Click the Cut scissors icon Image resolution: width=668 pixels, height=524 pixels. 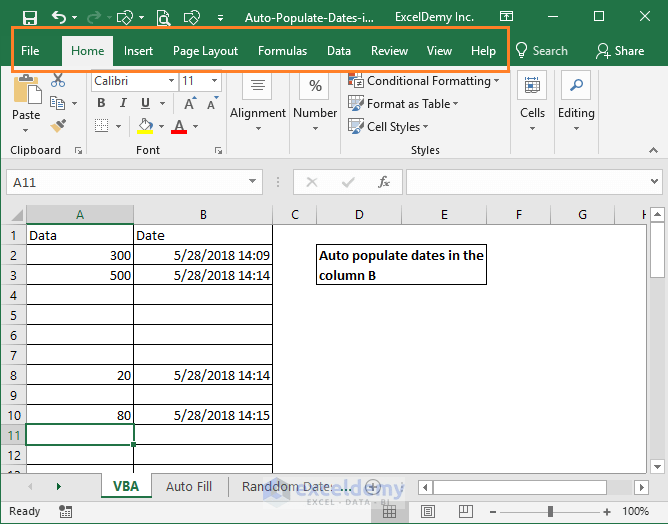[x=58, y=80]
